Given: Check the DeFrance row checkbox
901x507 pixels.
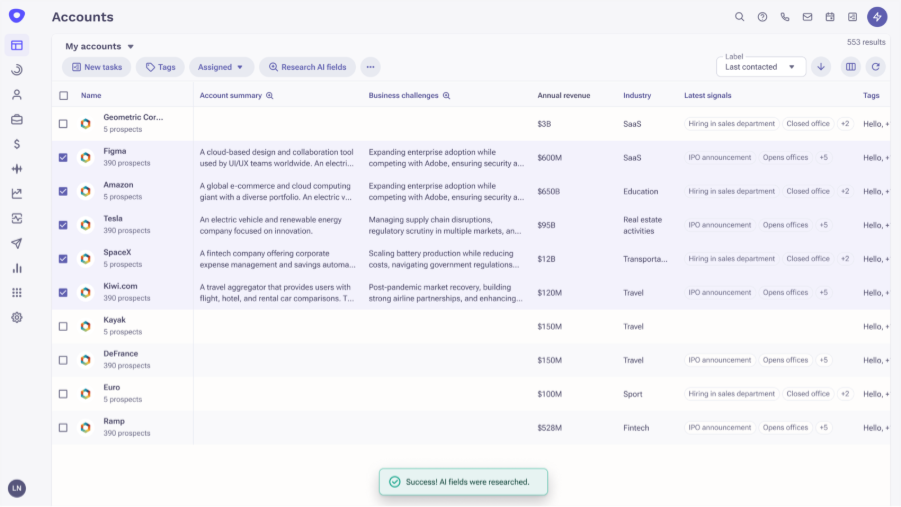Looking at the screenshot, I should pyautogui.click(x=63, y=360).
